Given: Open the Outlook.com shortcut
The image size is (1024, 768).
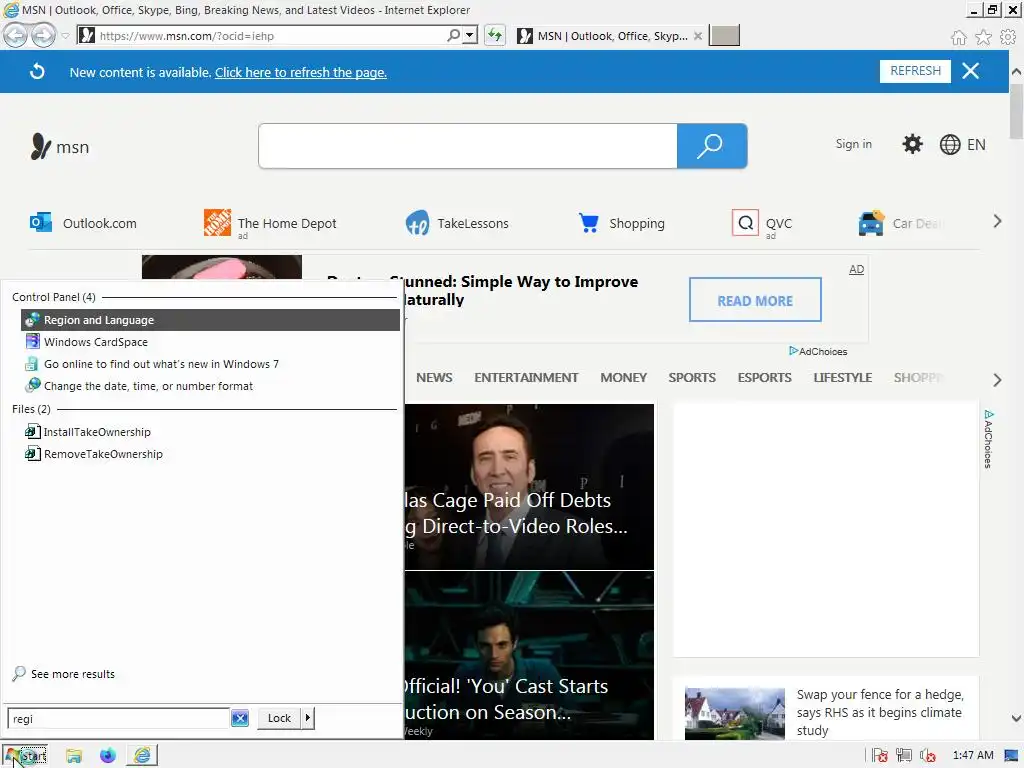Looking at the screenshot, I should point(84,223).
